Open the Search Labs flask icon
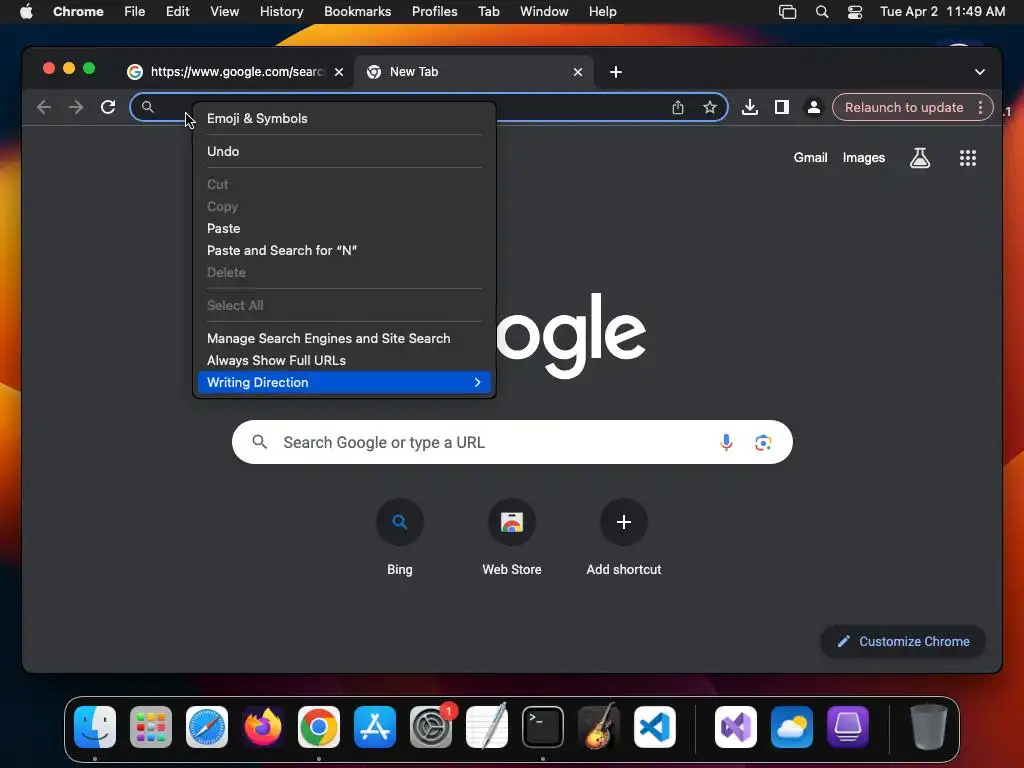Image resolution: width=1024 pixels, height=768 pixels. (x=920, y=157)
